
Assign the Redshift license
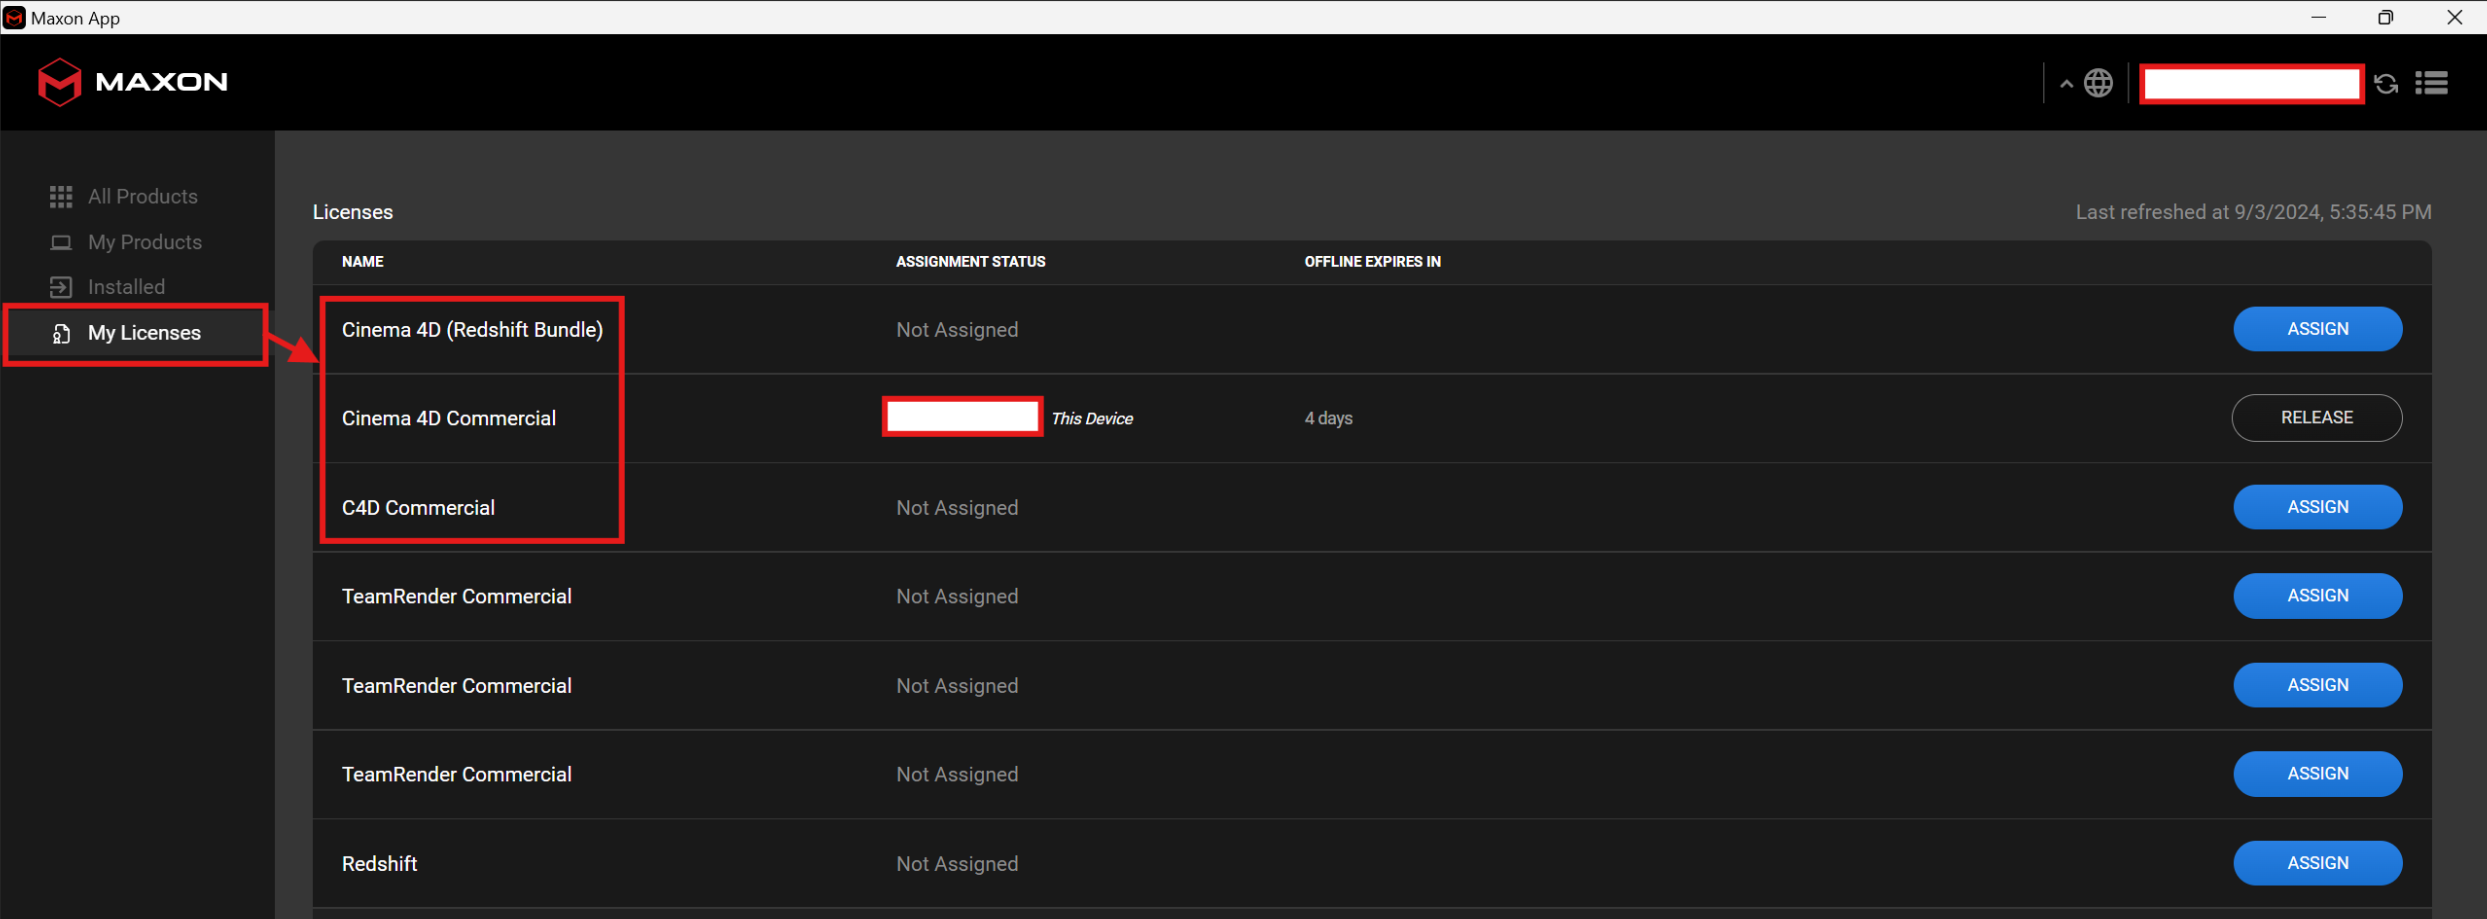click(x=2317, y=863)
